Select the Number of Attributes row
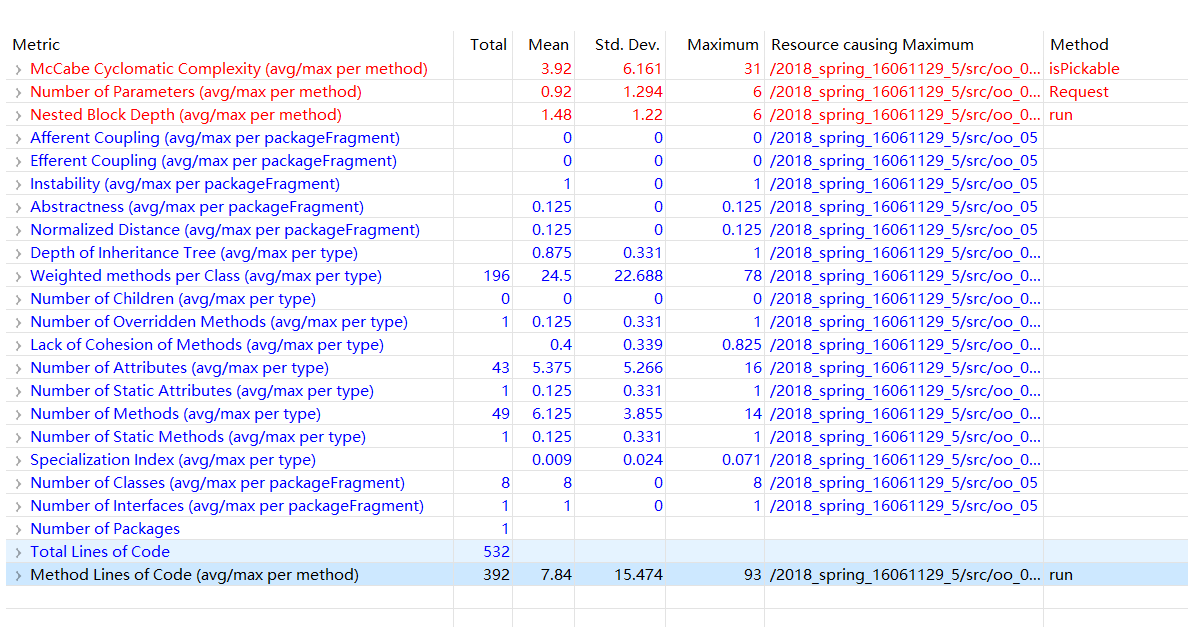 [x=179, y=368]
